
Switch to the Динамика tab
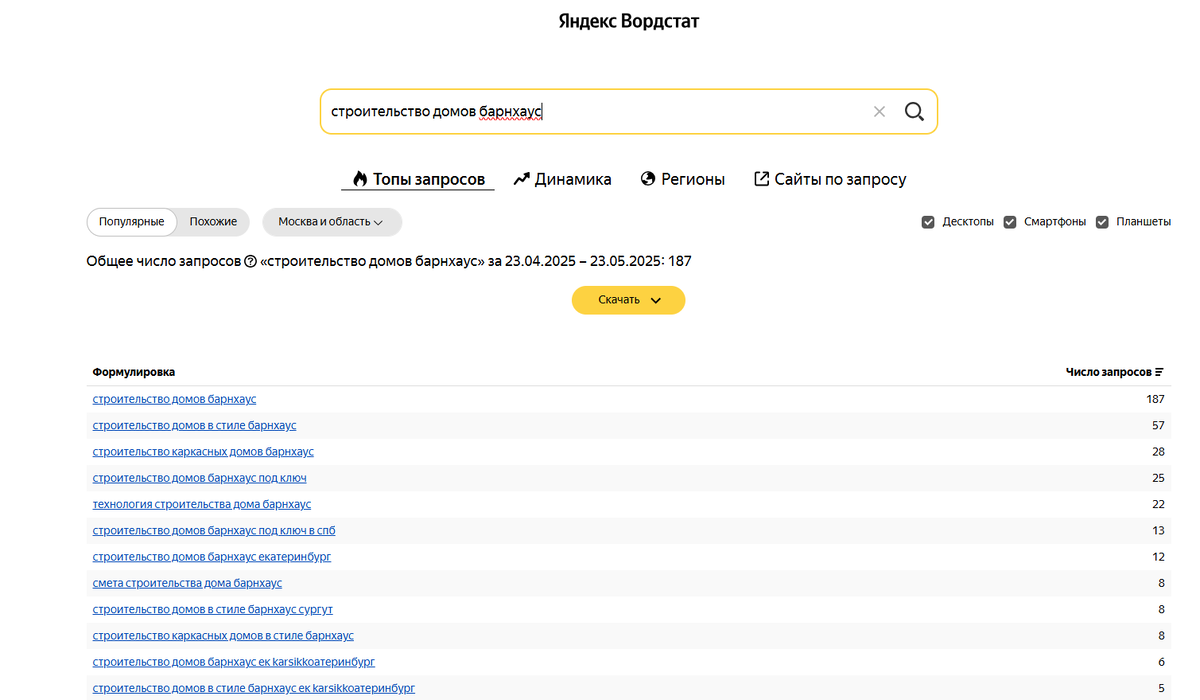[x=562, y=179]
